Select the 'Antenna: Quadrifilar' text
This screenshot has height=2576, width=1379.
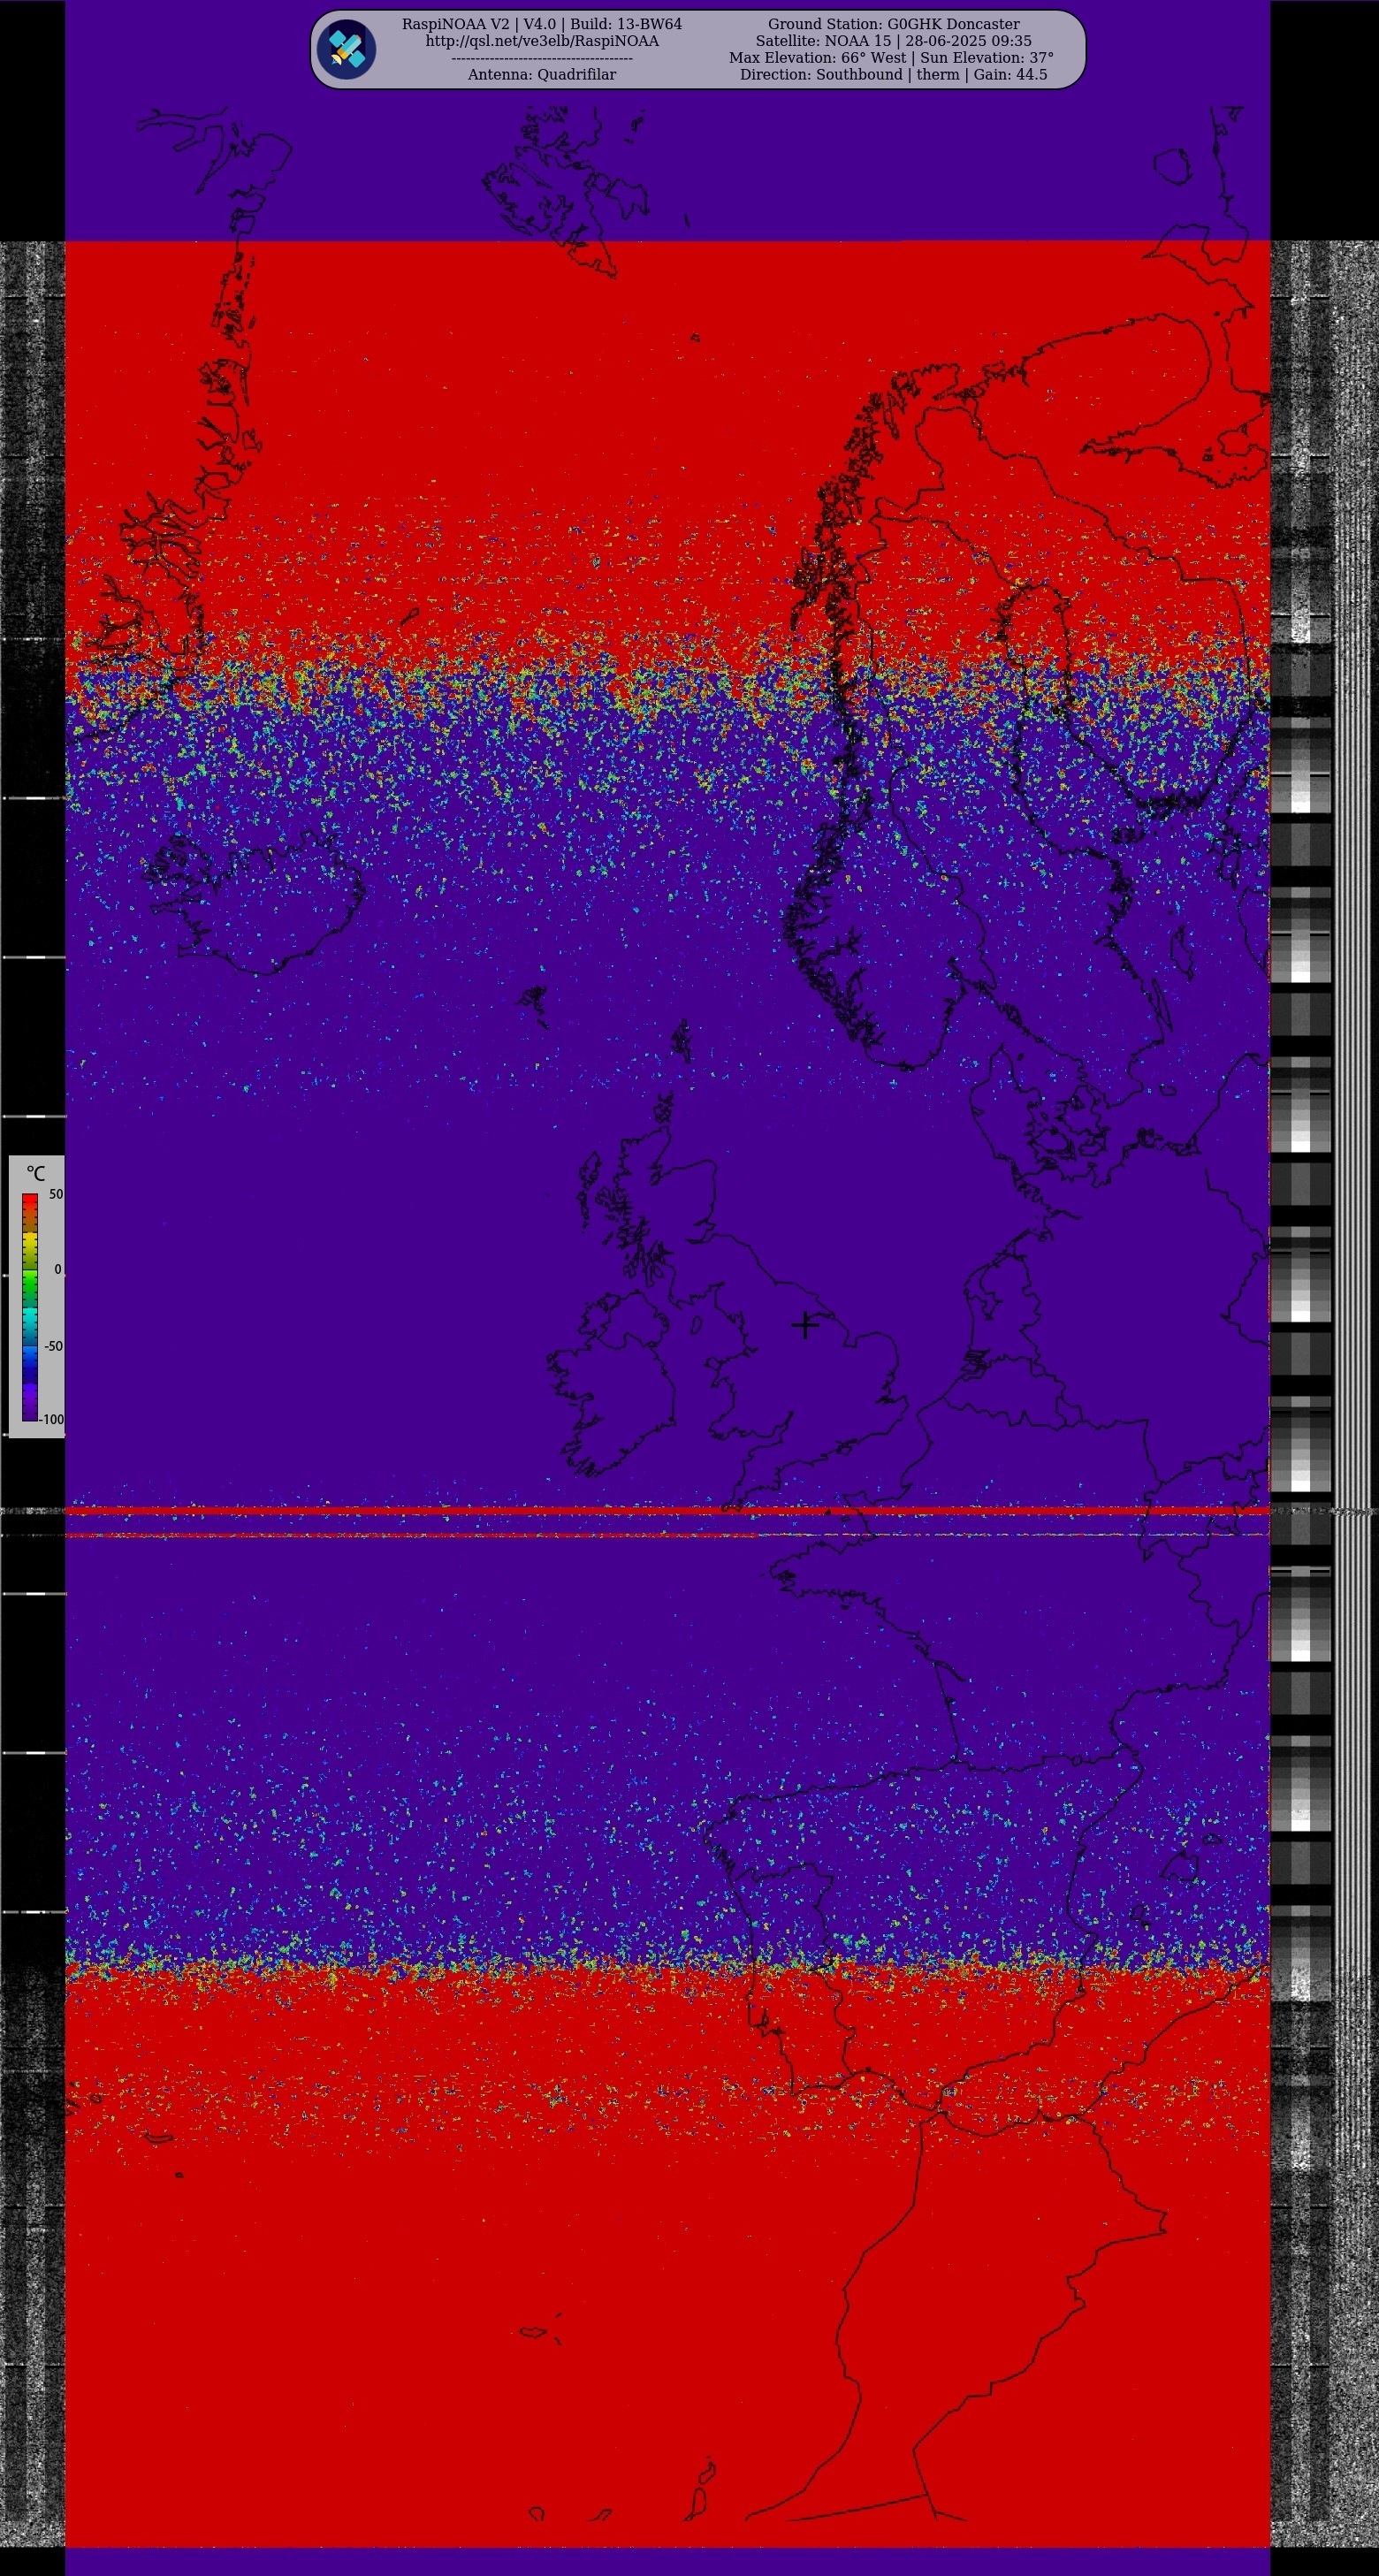pyautogui.click(x=542, y=74)
